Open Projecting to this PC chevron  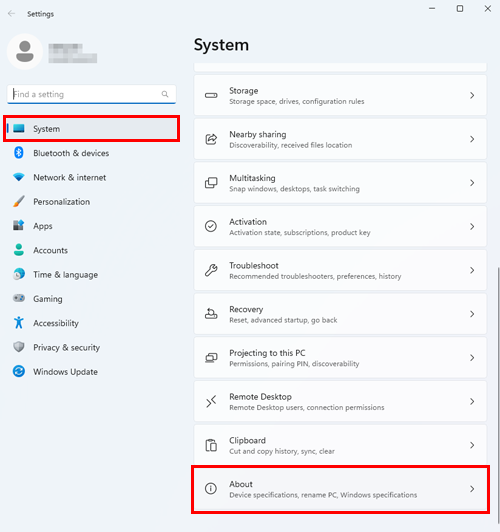click(472, 358)
